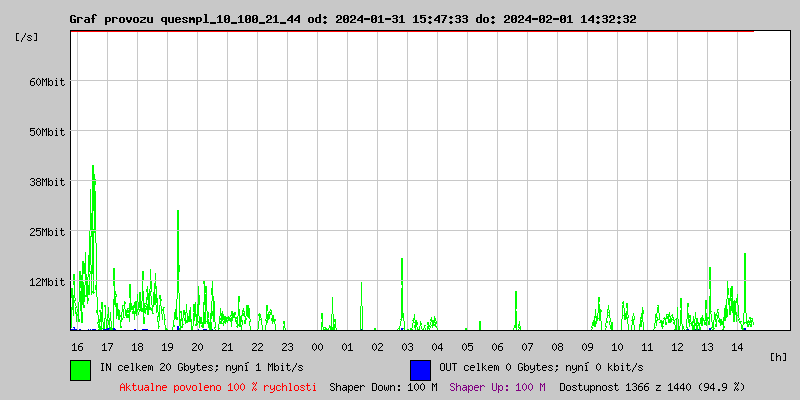The image size is (800, 400).
Task: Select the 25Mbit y-axis label
Action: coord(47,232)
